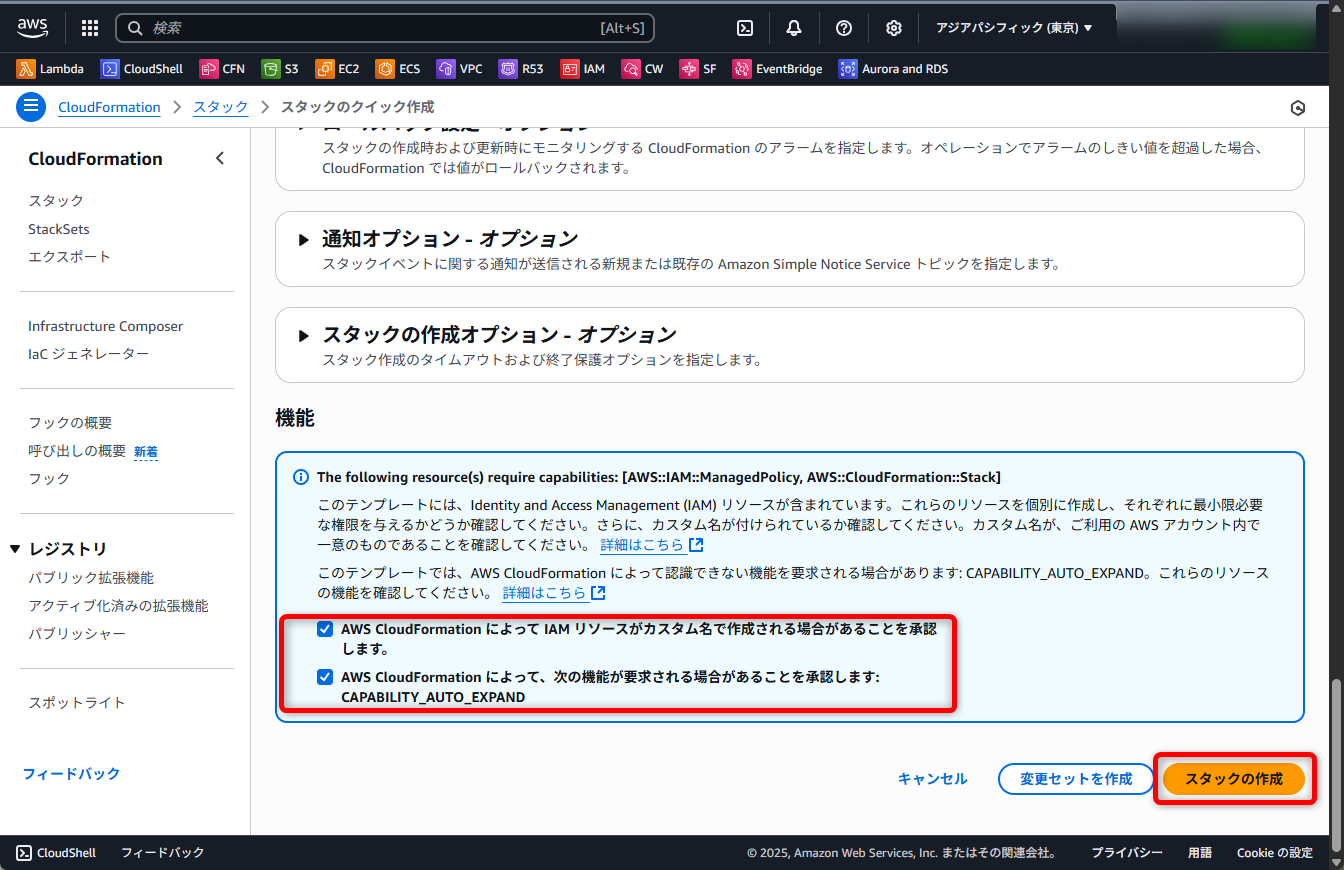Open the Lambda shortcut

[x=50, y=69]
